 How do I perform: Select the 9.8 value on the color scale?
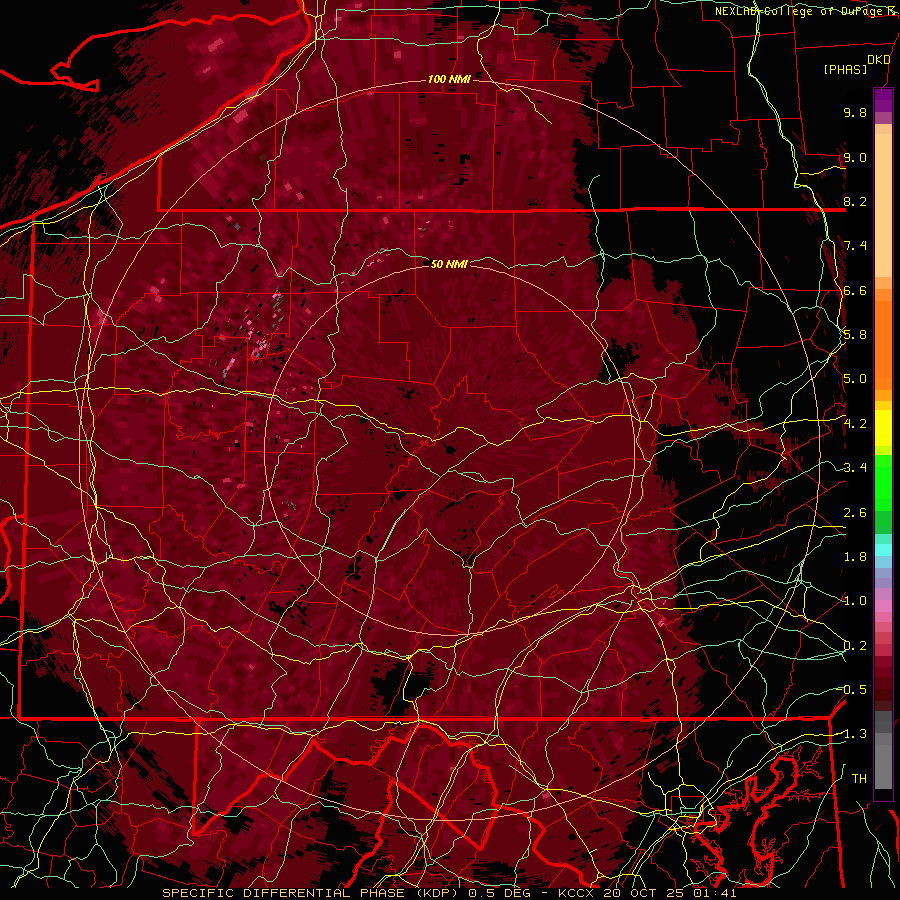(855, 112)
